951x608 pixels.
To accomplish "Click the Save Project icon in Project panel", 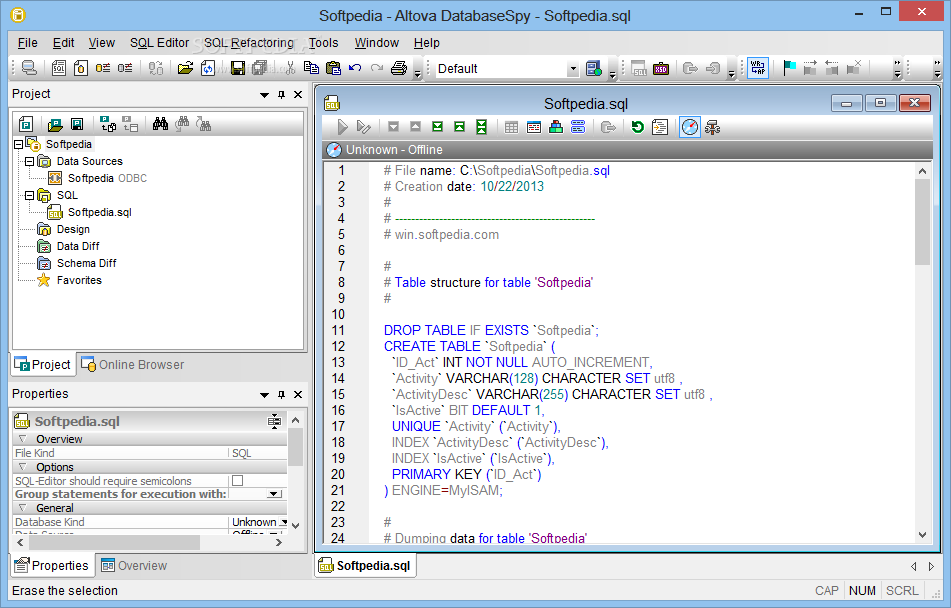I will tap(77, 124).
